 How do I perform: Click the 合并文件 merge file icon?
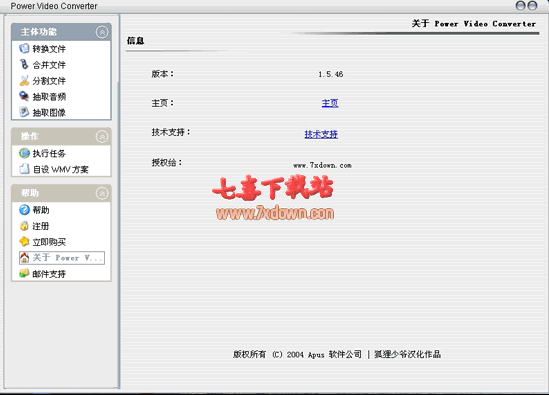(24, 64)
